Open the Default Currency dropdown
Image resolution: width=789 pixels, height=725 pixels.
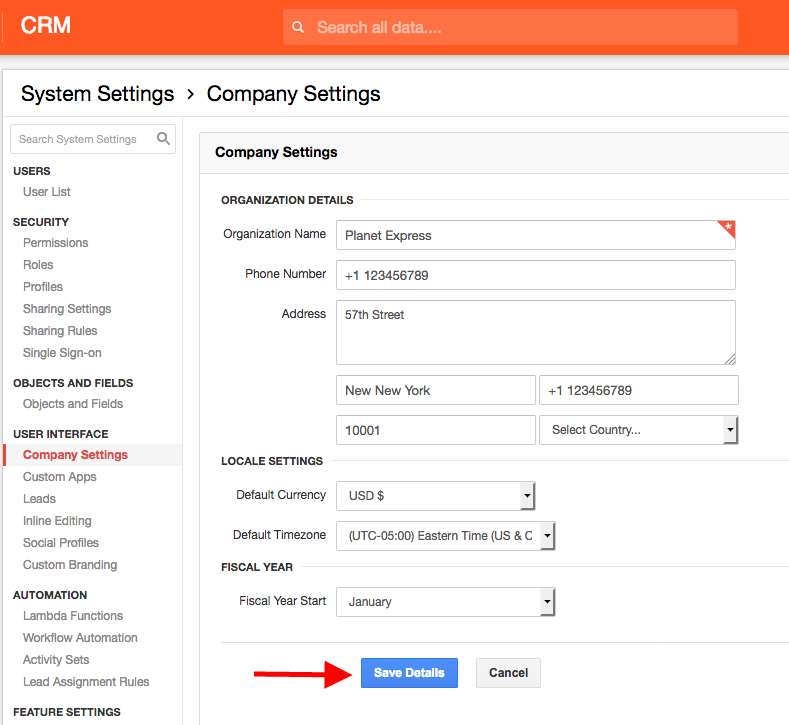pos(435,496)
